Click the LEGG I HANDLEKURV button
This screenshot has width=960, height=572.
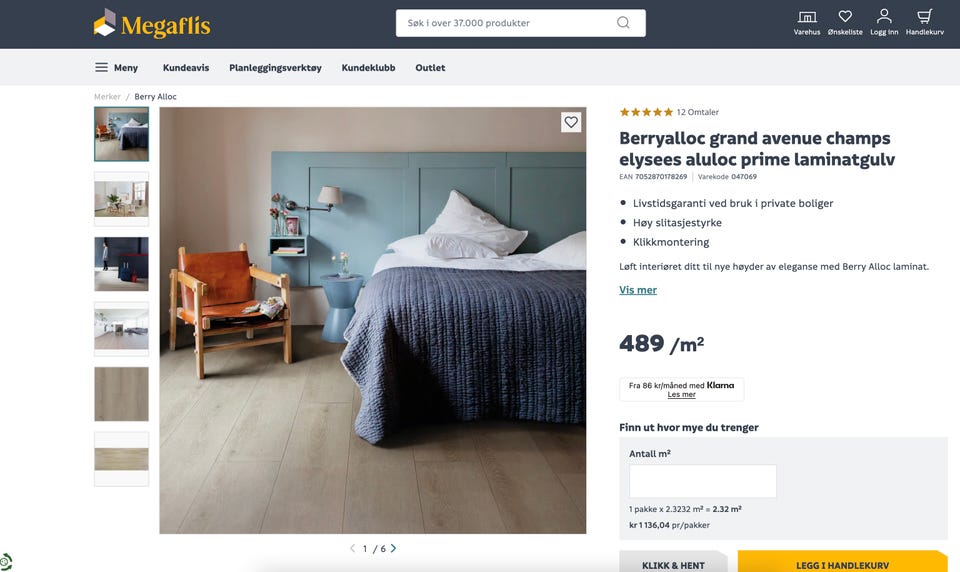(x=842, y=562)
